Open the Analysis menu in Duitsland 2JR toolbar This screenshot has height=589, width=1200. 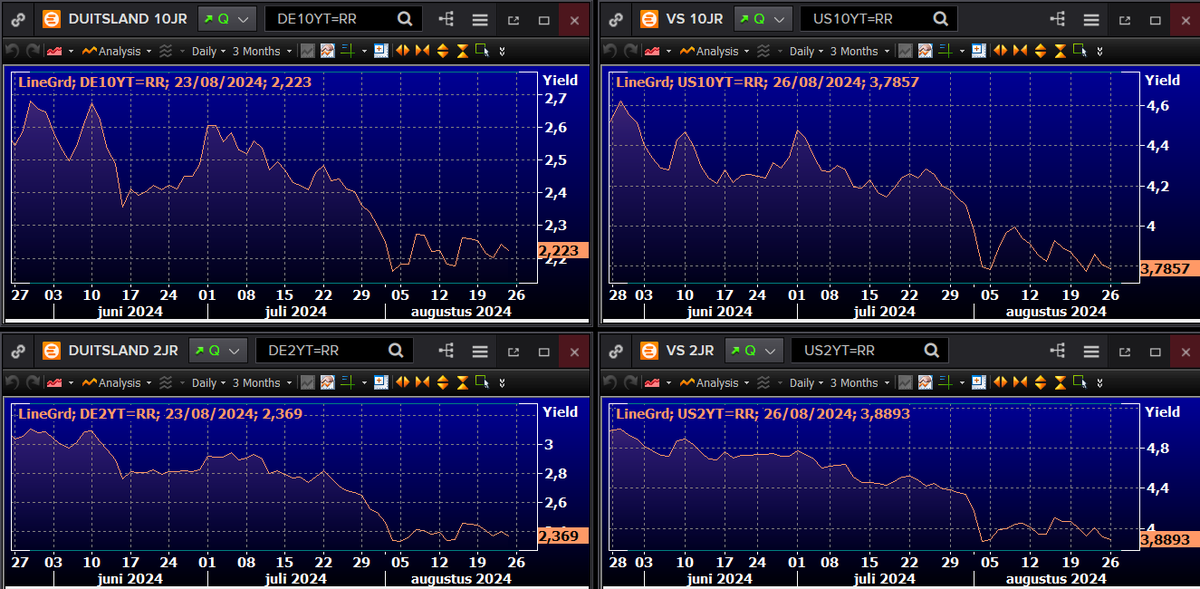point(119,383)
